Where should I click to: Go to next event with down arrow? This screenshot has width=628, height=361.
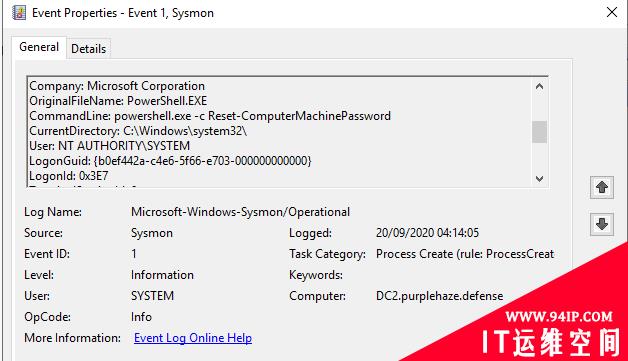[602, 224]
